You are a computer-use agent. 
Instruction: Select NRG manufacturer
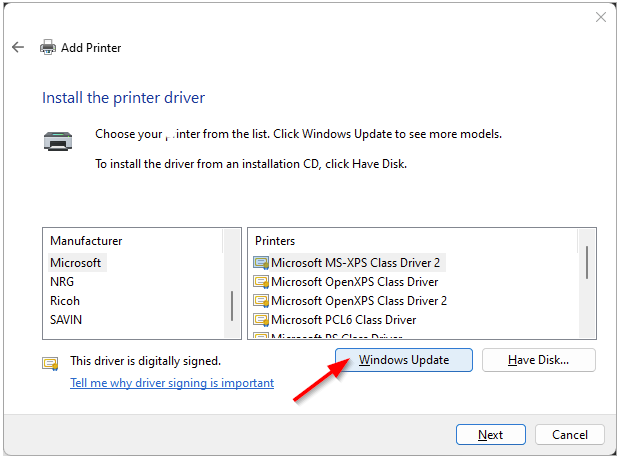tap(62, 282)
